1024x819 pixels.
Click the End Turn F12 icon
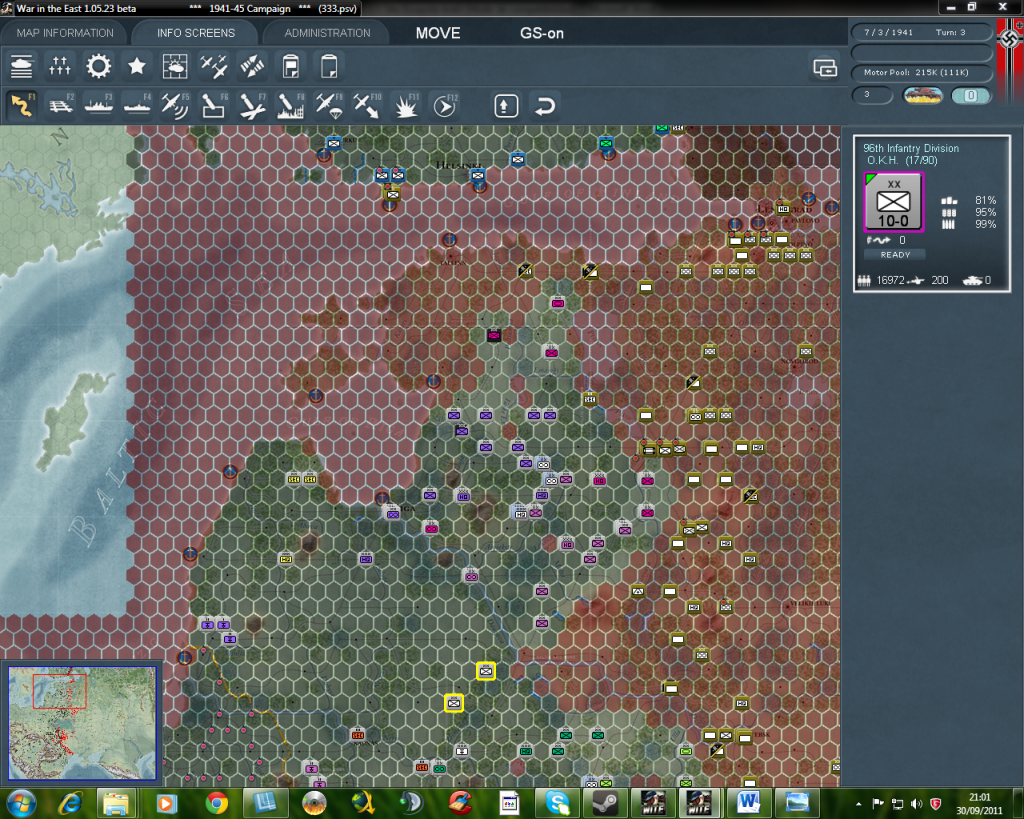[x=445, y=106]
